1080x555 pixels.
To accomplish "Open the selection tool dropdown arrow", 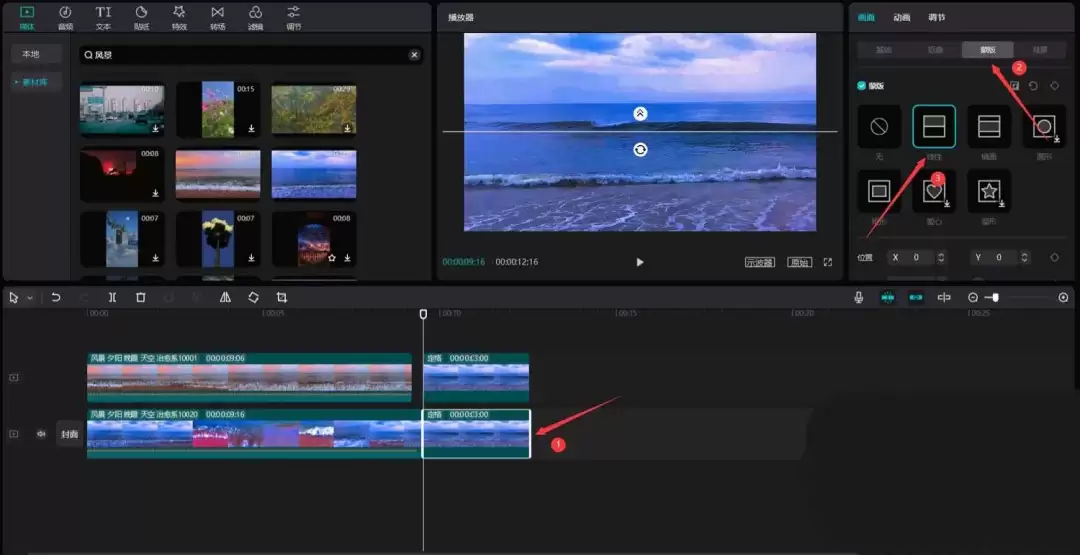I will (30, 298).
